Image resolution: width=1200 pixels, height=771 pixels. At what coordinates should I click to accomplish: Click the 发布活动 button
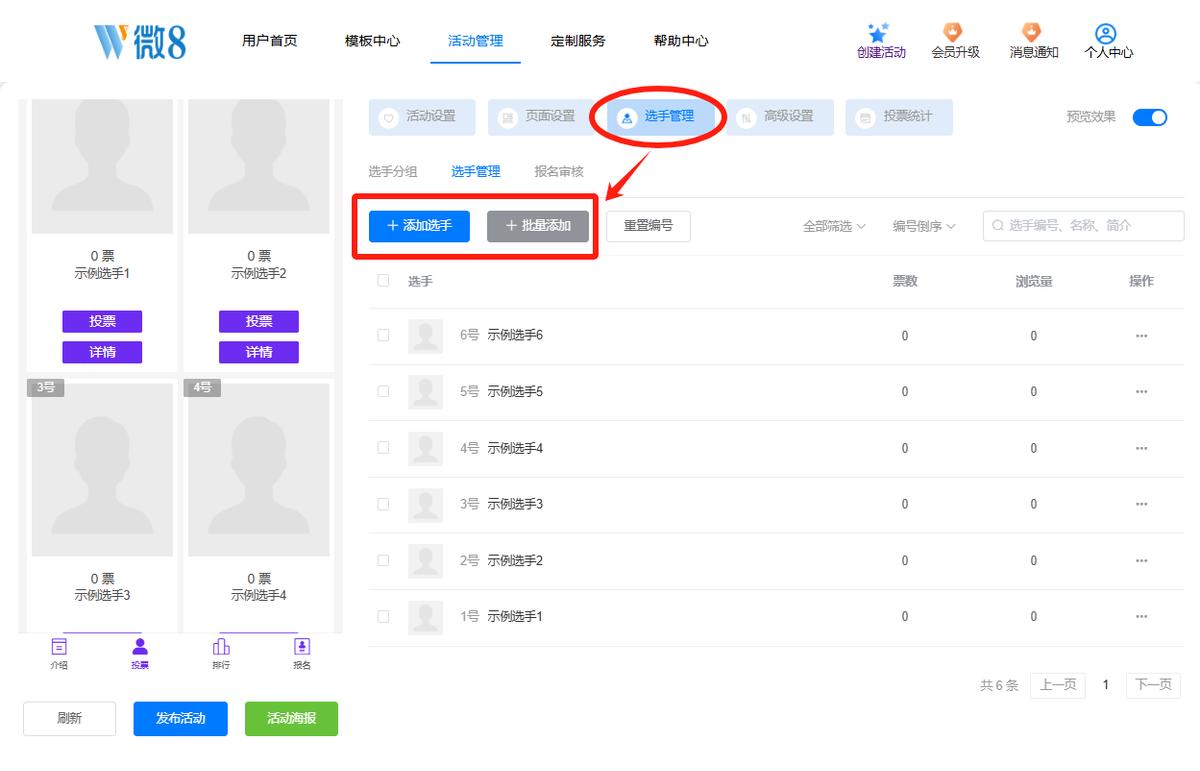(181, 719)
